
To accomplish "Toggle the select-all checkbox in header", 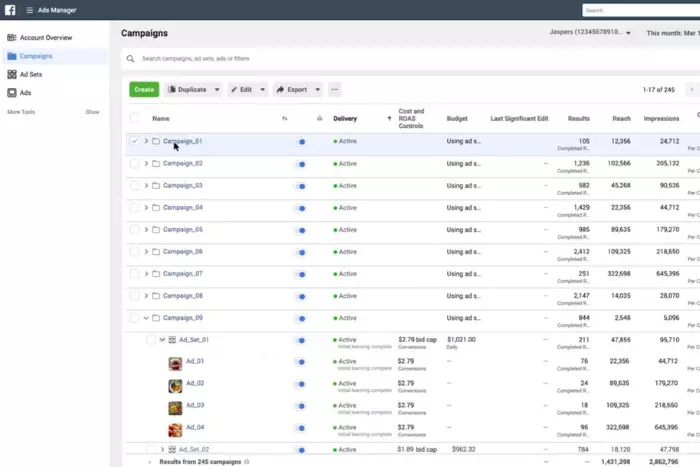I will coord(134,118).
